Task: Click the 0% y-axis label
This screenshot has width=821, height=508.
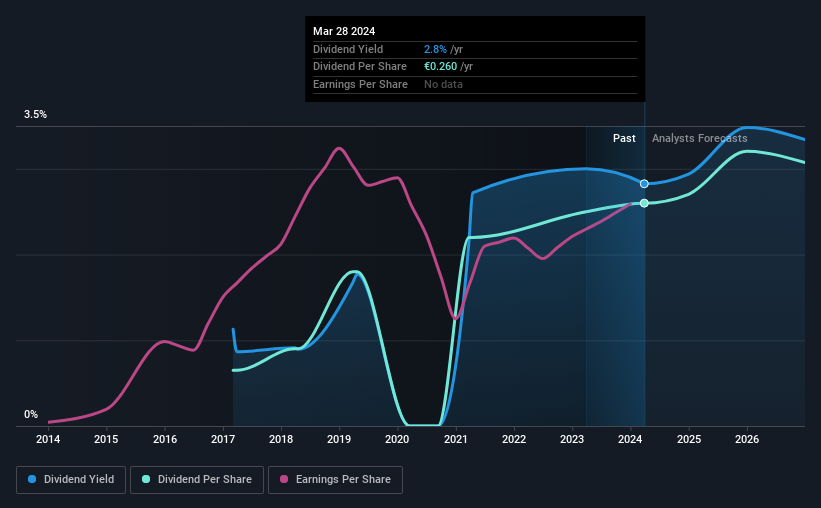Action: [31, 414]
